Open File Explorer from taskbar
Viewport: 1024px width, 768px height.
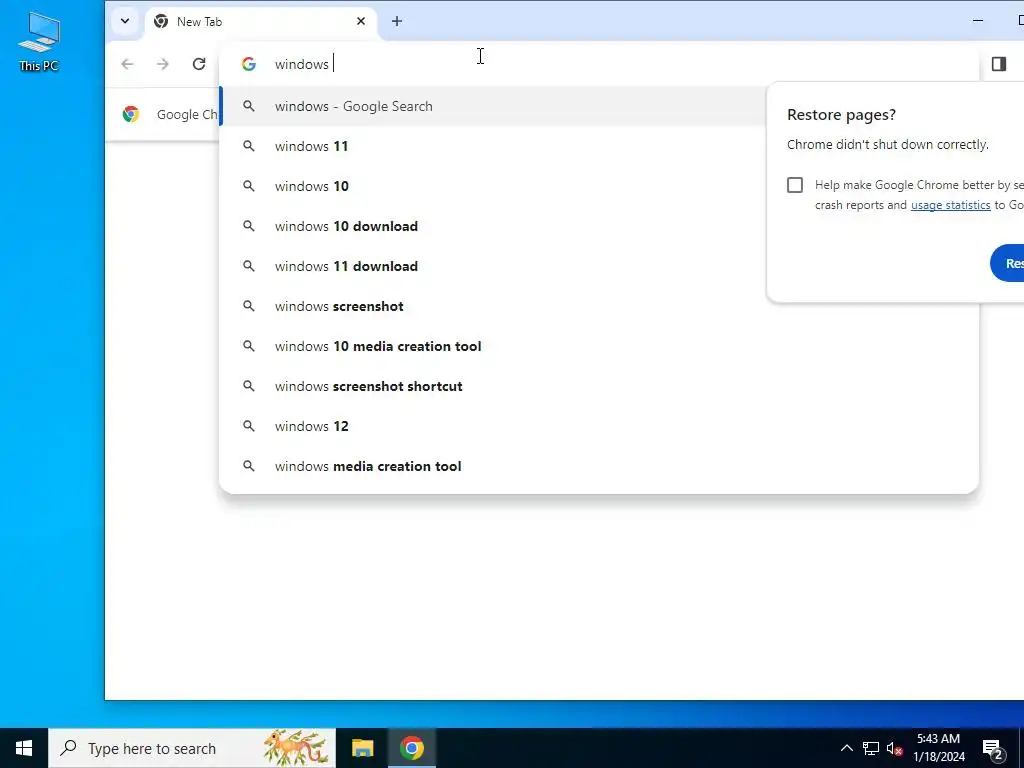pyautogui.click(x=362, y=748)
